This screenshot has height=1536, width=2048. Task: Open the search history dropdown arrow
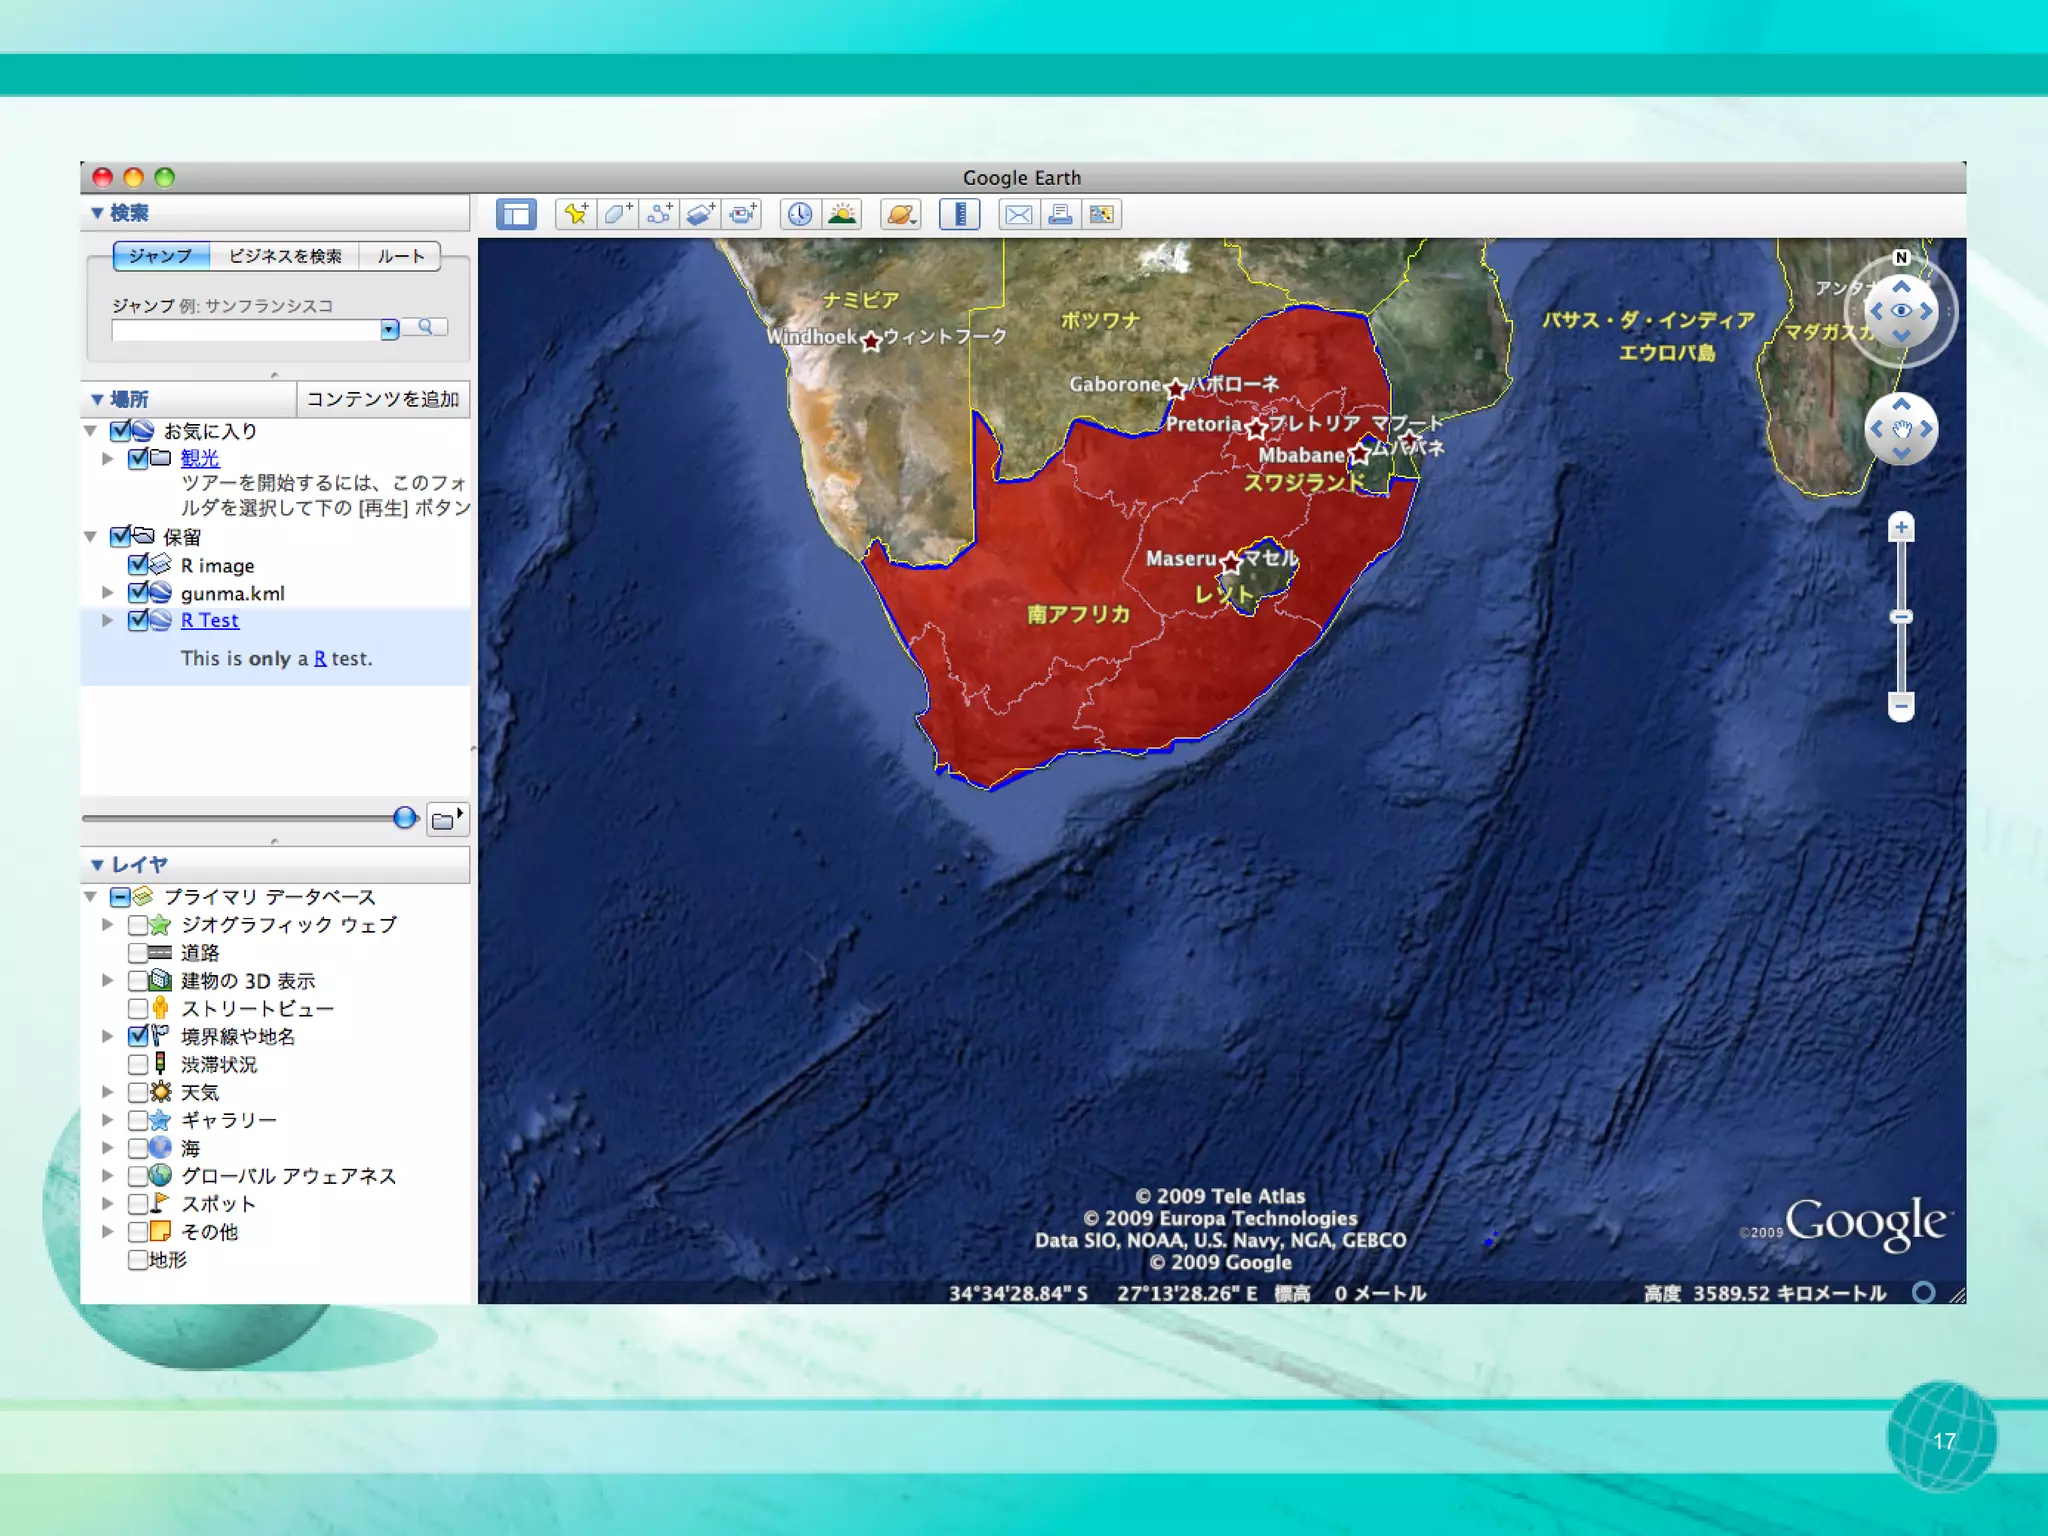[390, 329]
